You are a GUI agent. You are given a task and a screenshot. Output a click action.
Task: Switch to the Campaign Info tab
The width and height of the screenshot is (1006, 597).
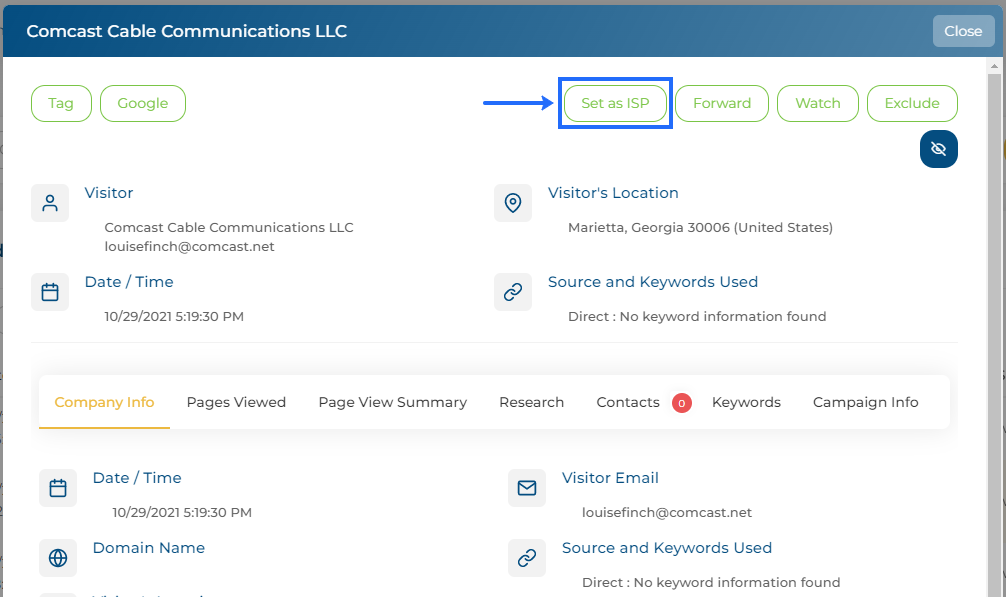click(x=865, y=402)
